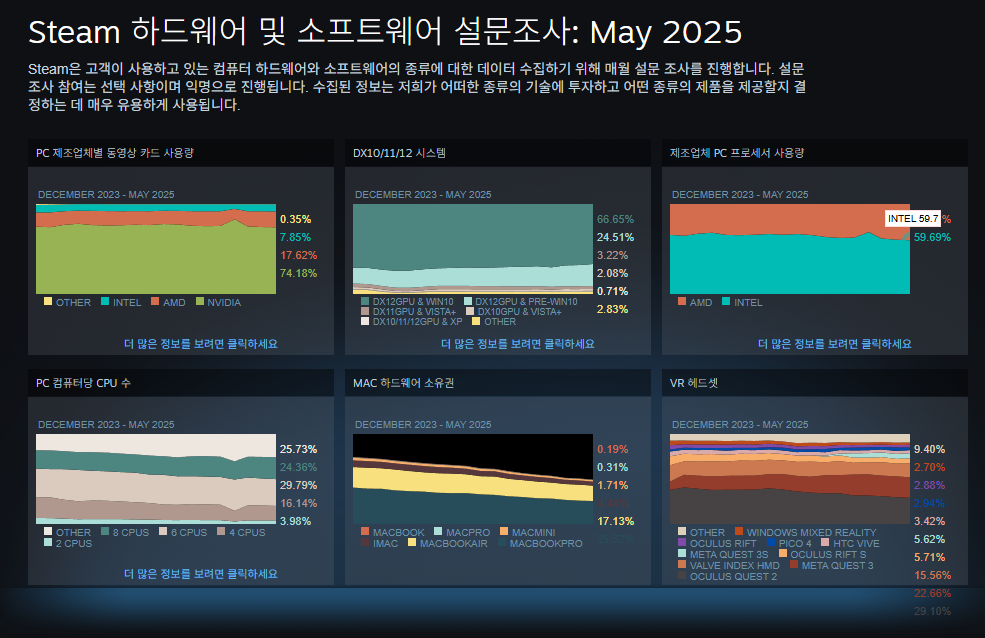The height and width of the screenshot is (638, 985).
Task: Click the DX10/11/12GPU & XP legend swatch
Action: pos(365,322)
